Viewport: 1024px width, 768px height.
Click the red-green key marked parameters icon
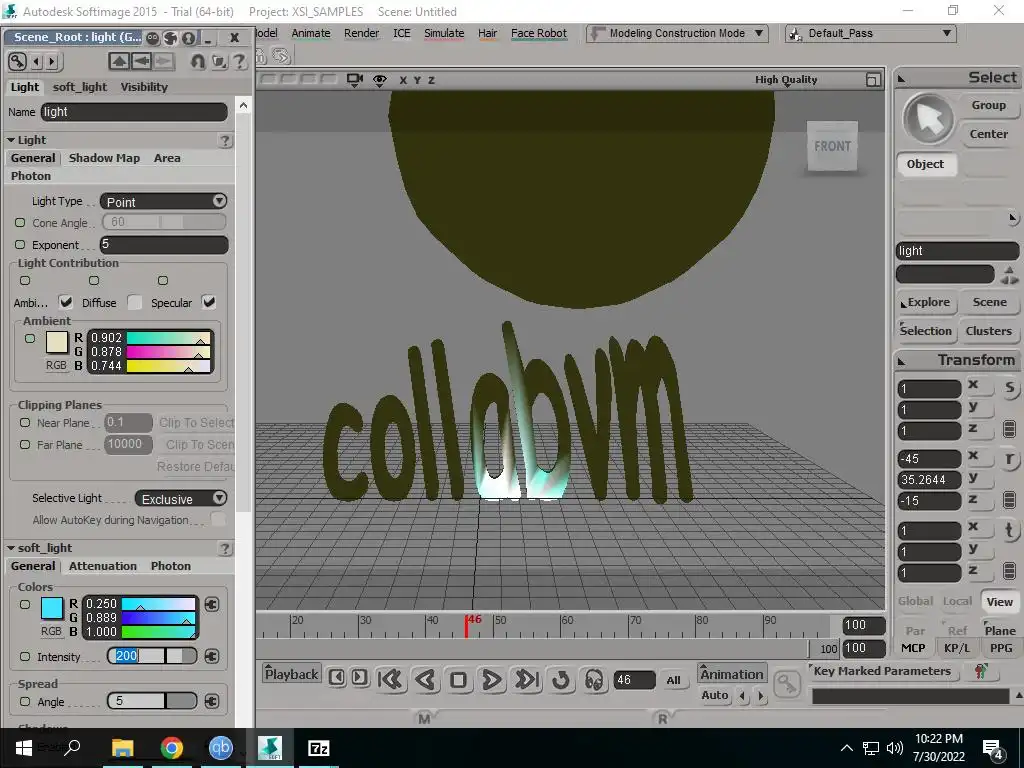(981, 671)
